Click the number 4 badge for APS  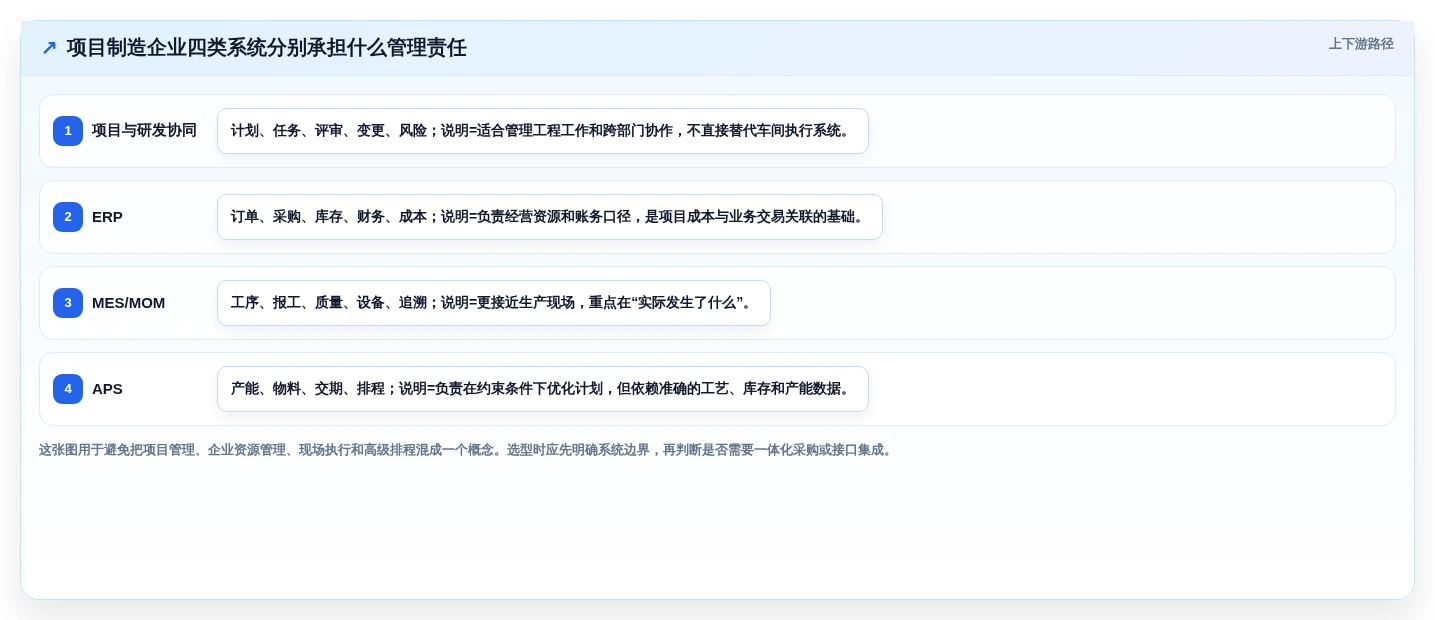(x=68, y=389)
